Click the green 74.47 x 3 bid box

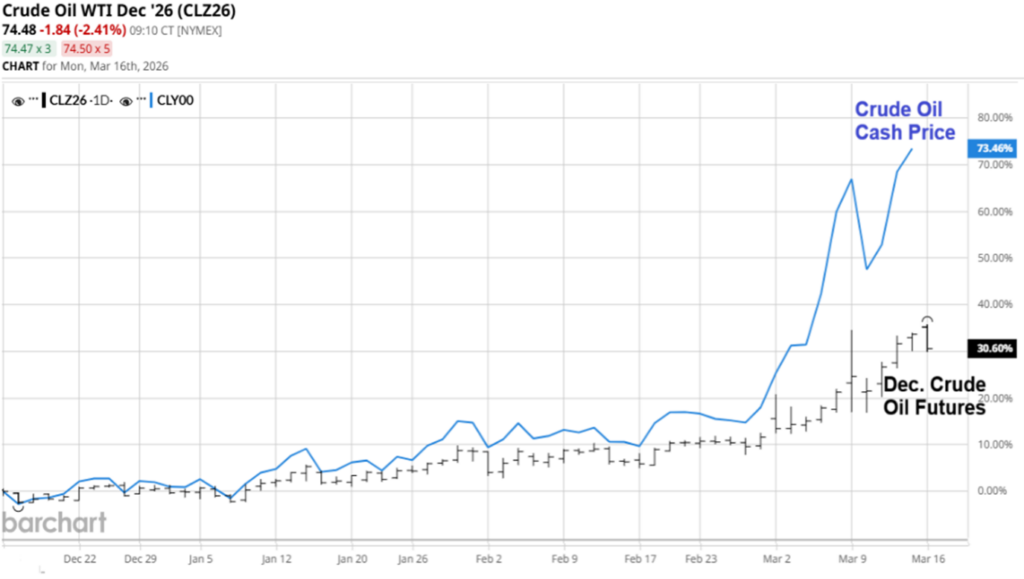[29, 49]
